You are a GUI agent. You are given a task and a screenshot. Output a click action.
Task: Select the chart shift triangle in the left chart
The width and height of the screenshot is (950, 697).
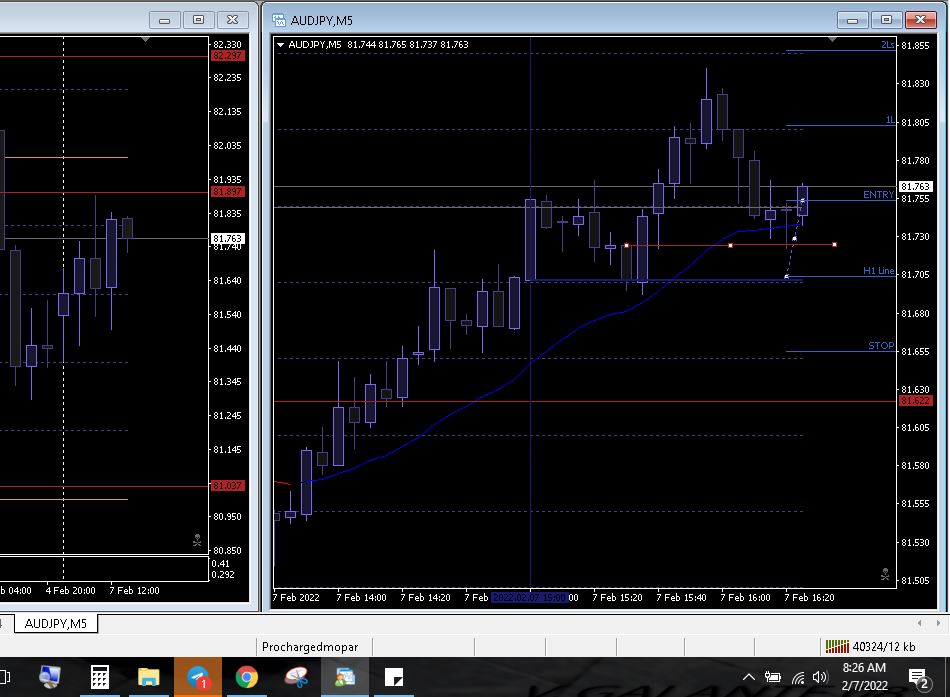click(x=145, y=39)
